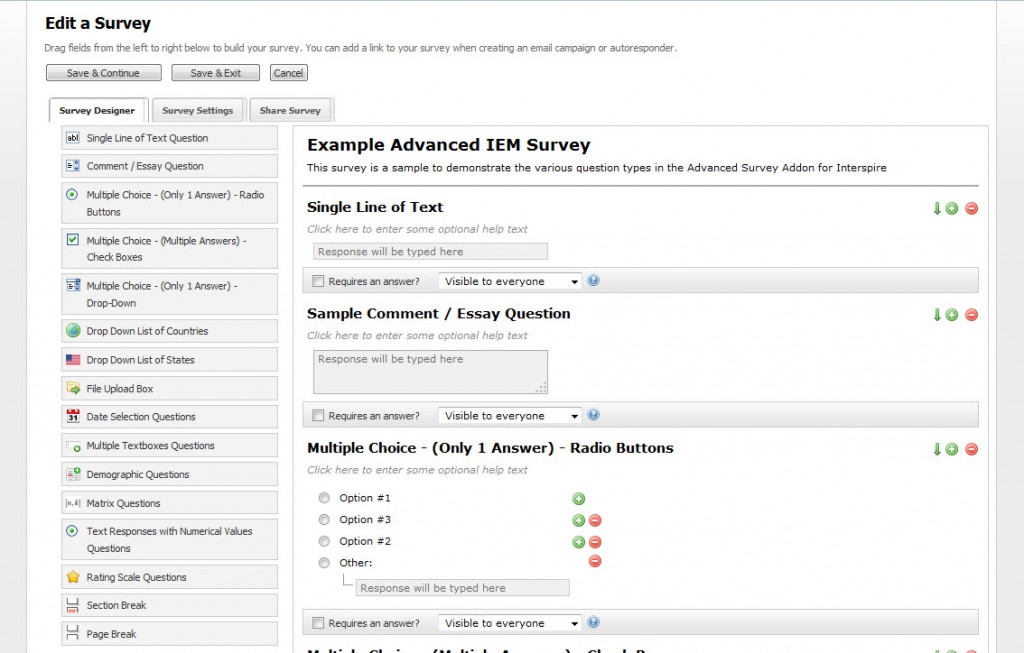
Task: Click the Other response text field
Action: (462, 588)
